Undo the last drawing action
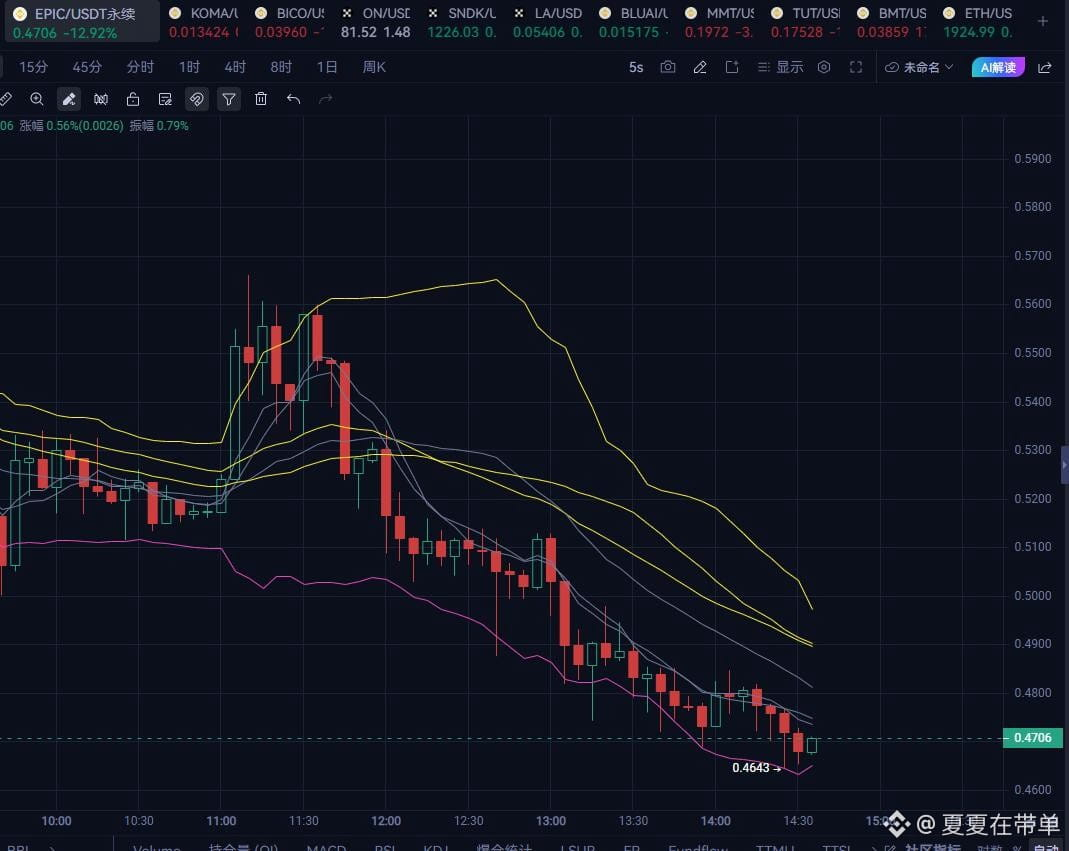The image size is (1069, 851). 293,100
